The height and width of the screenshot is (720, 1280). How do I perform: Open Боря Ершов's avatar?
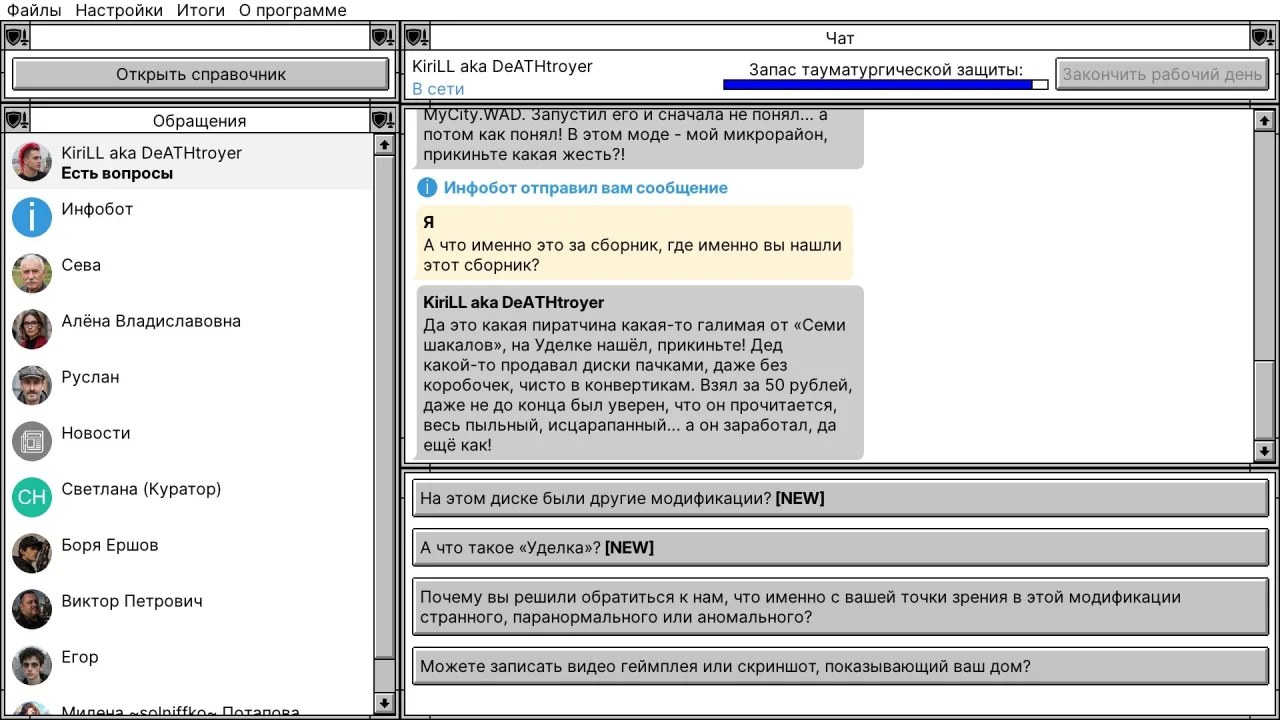click(x=32, y=554)
